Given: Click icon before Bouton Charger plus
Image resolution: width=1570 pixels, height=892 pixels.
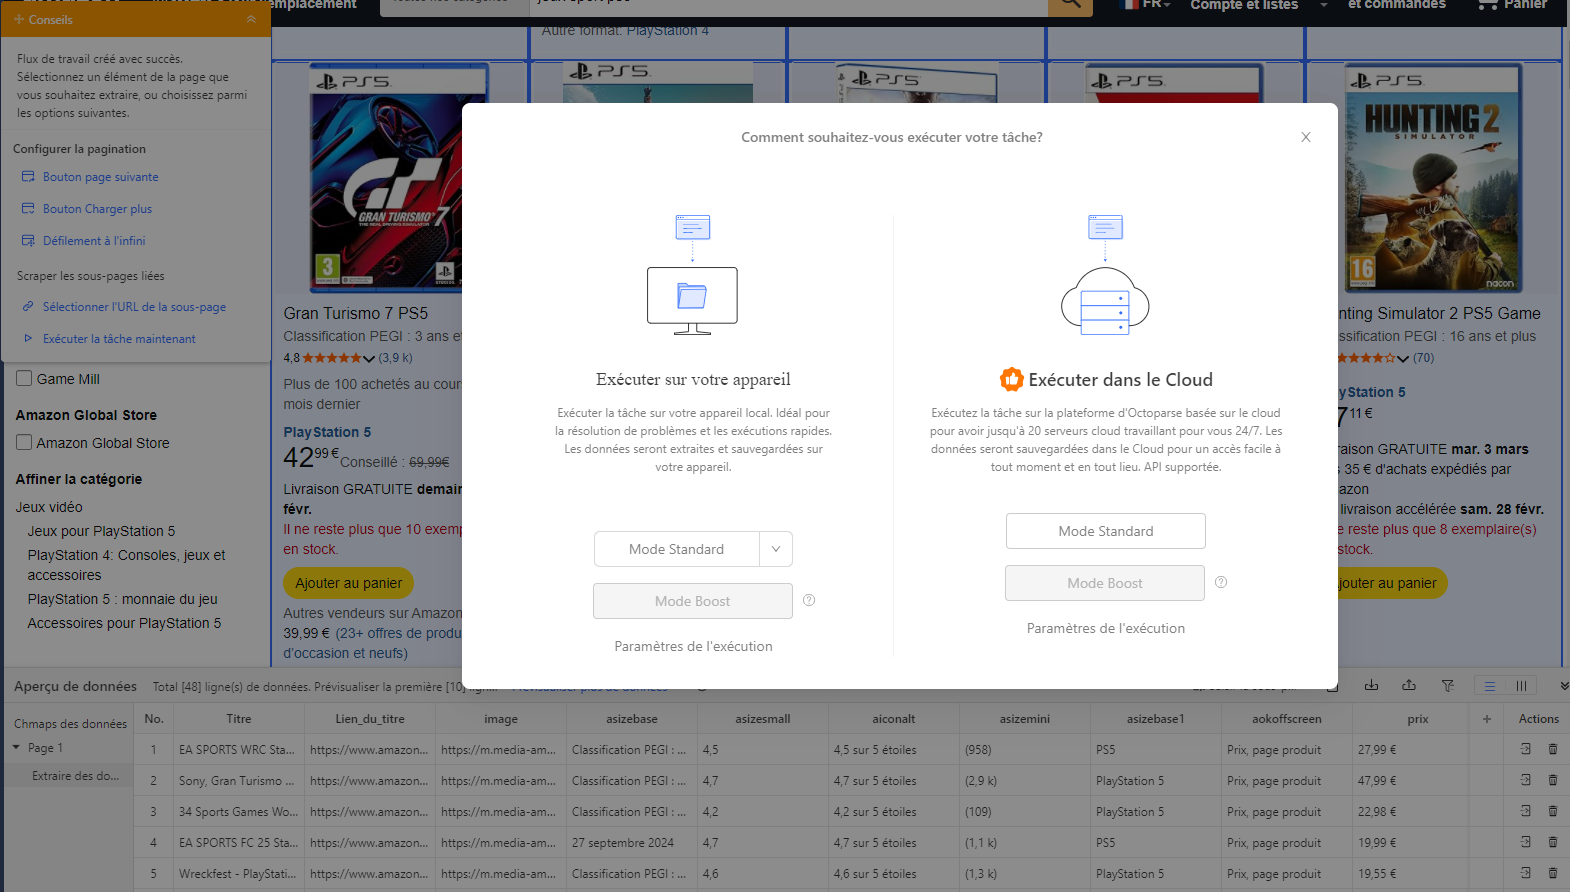Looking at the screenshot, I should point(28,209).
